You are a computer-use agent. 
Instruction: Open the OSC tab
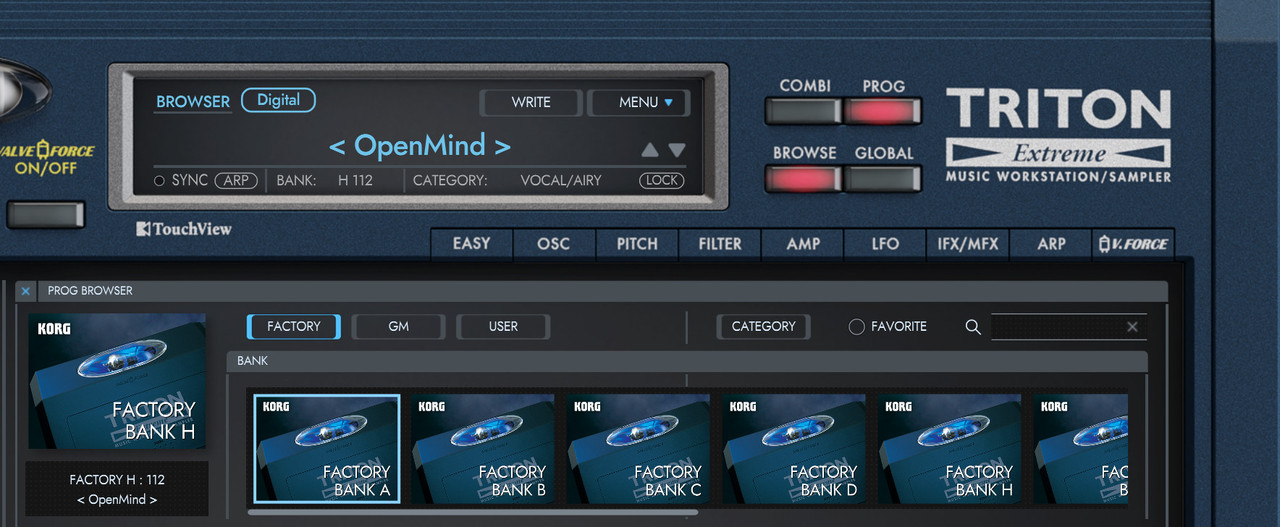(x=554, y=244)
